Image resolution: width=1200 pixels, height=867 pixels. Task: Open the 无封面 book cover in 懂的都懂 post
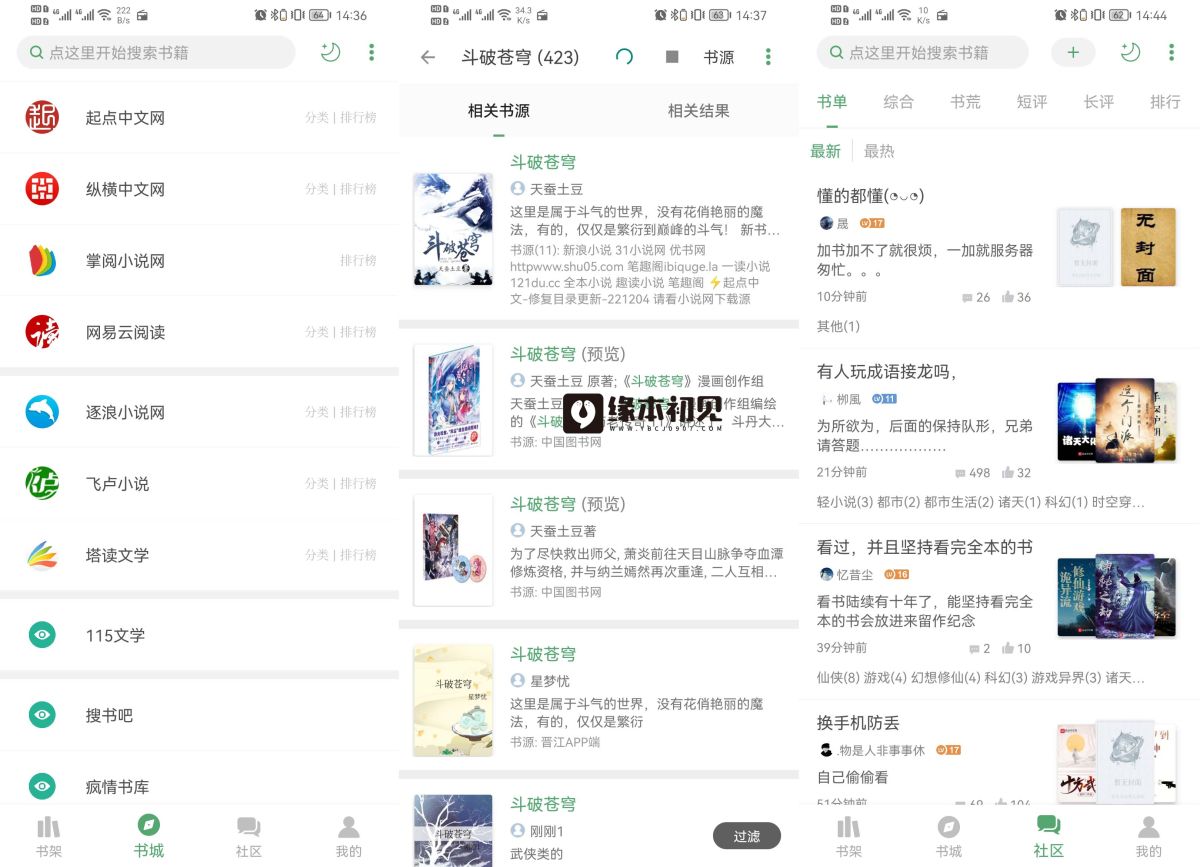pos(1148,247)
